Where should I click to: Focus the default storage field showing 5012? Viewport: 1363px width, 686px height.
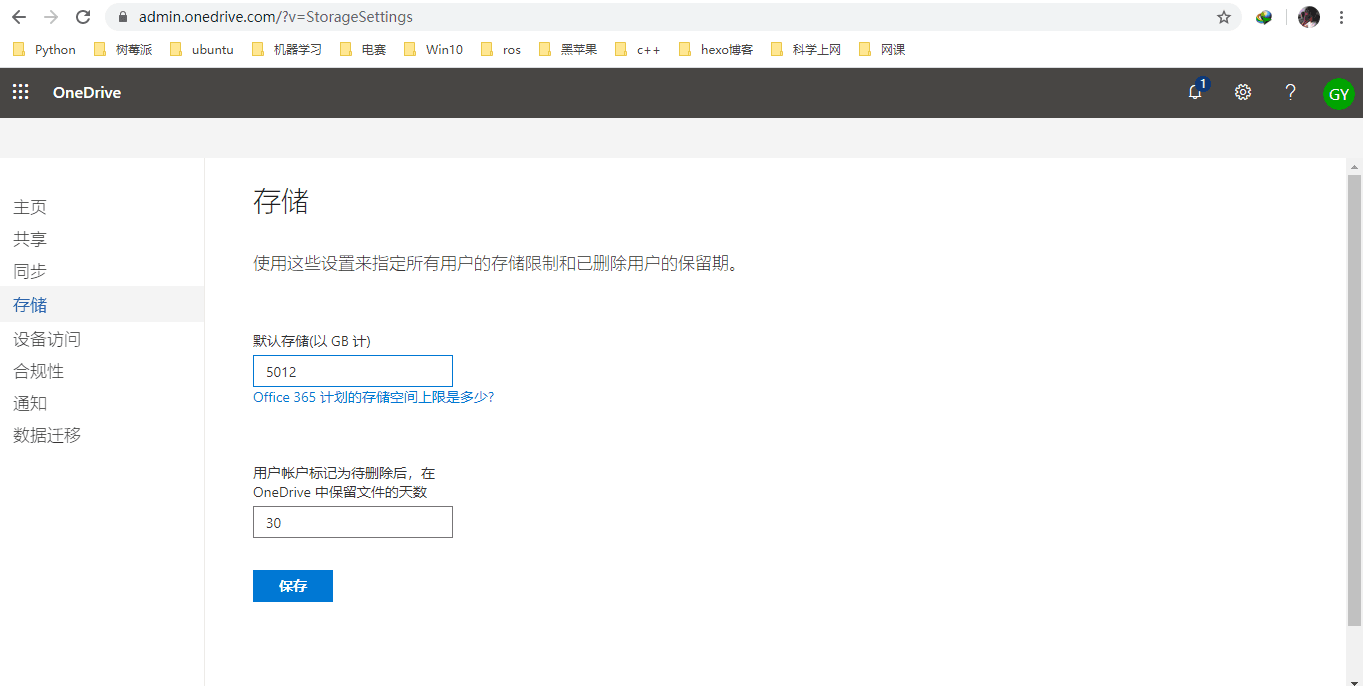coord(353,371)
